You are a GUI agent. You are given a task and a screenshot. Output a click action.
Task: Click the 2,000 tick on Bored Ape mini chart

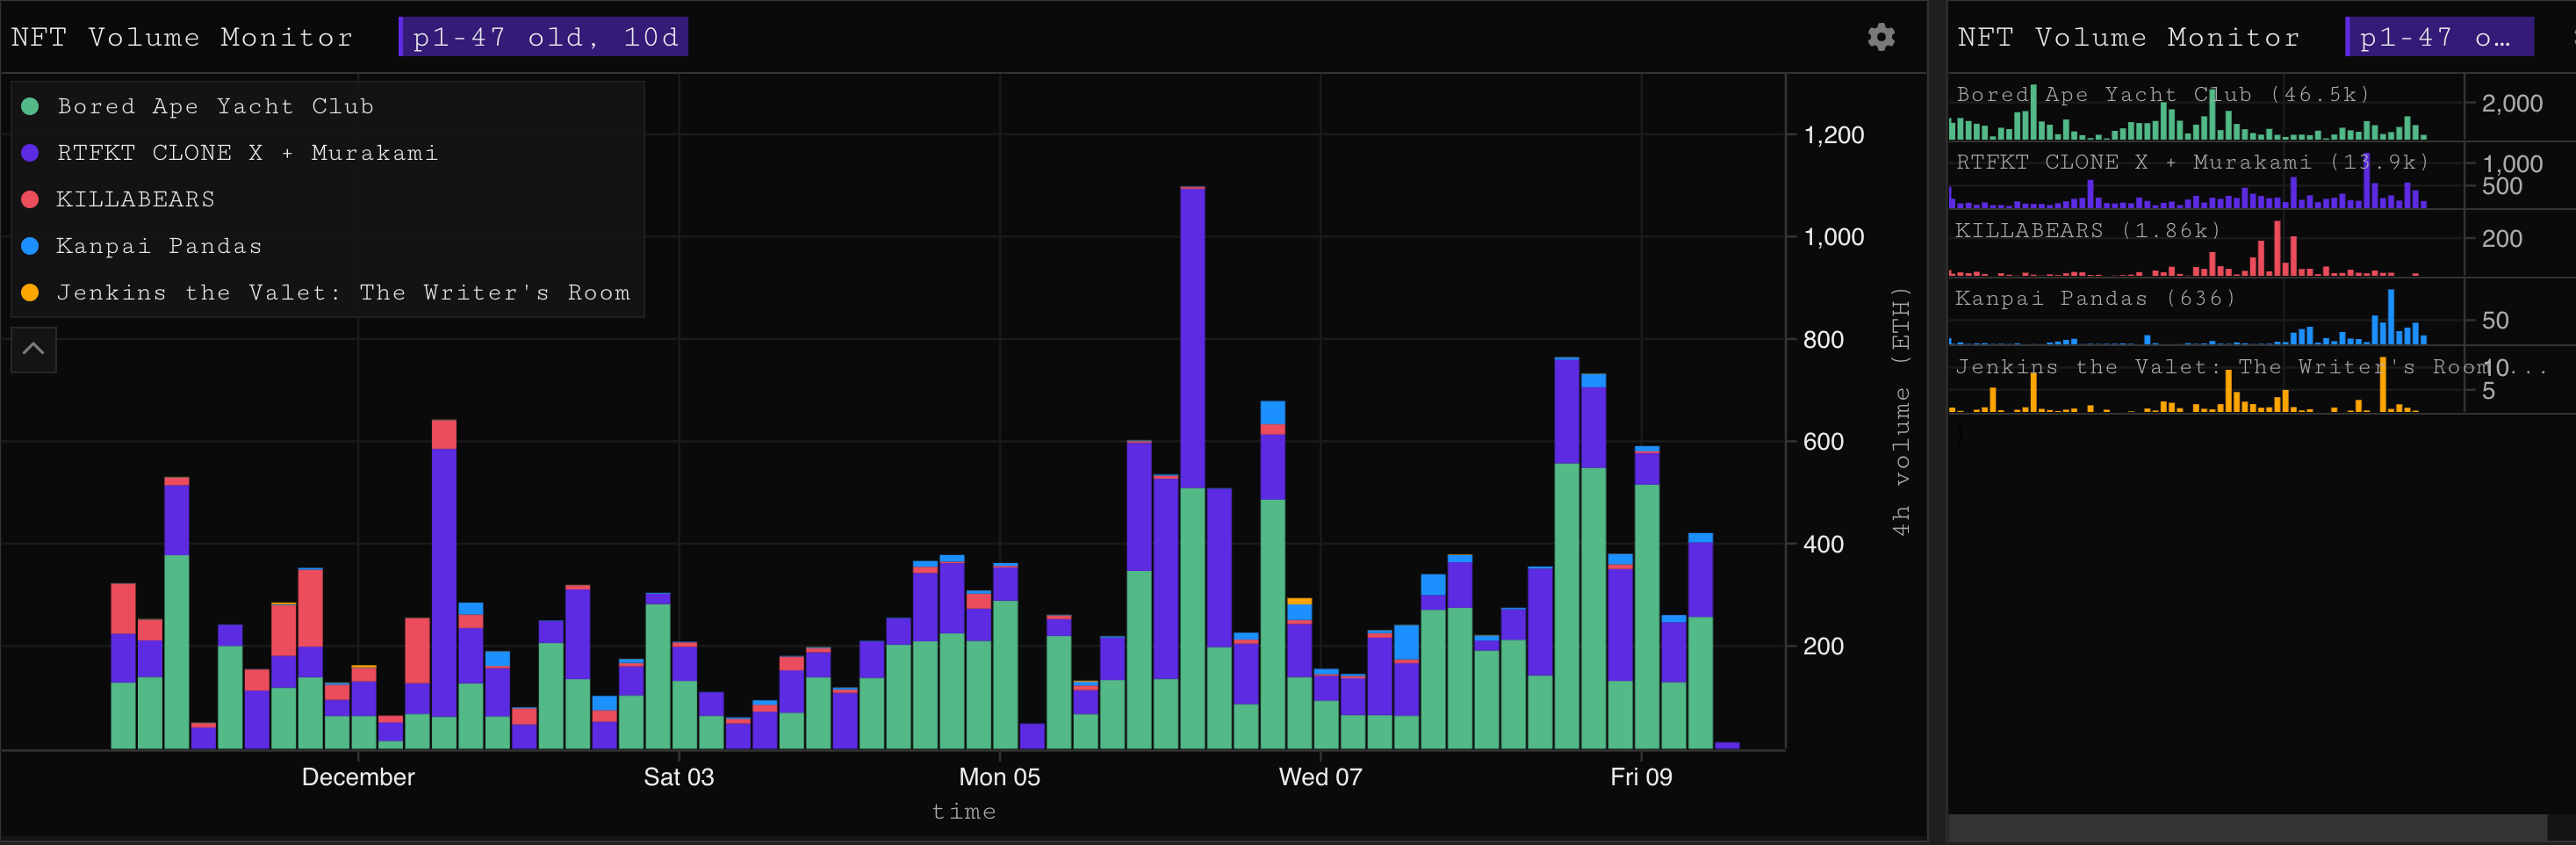(x=2512, y=103)
